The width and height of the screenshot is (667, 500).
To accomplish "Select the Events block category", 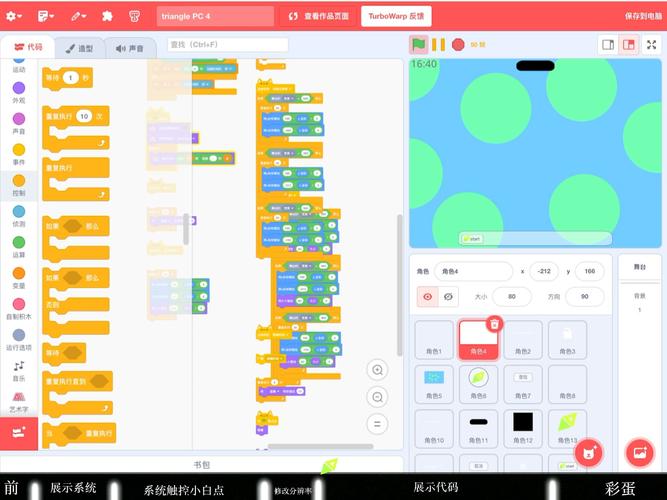I will tap(19, 154).
